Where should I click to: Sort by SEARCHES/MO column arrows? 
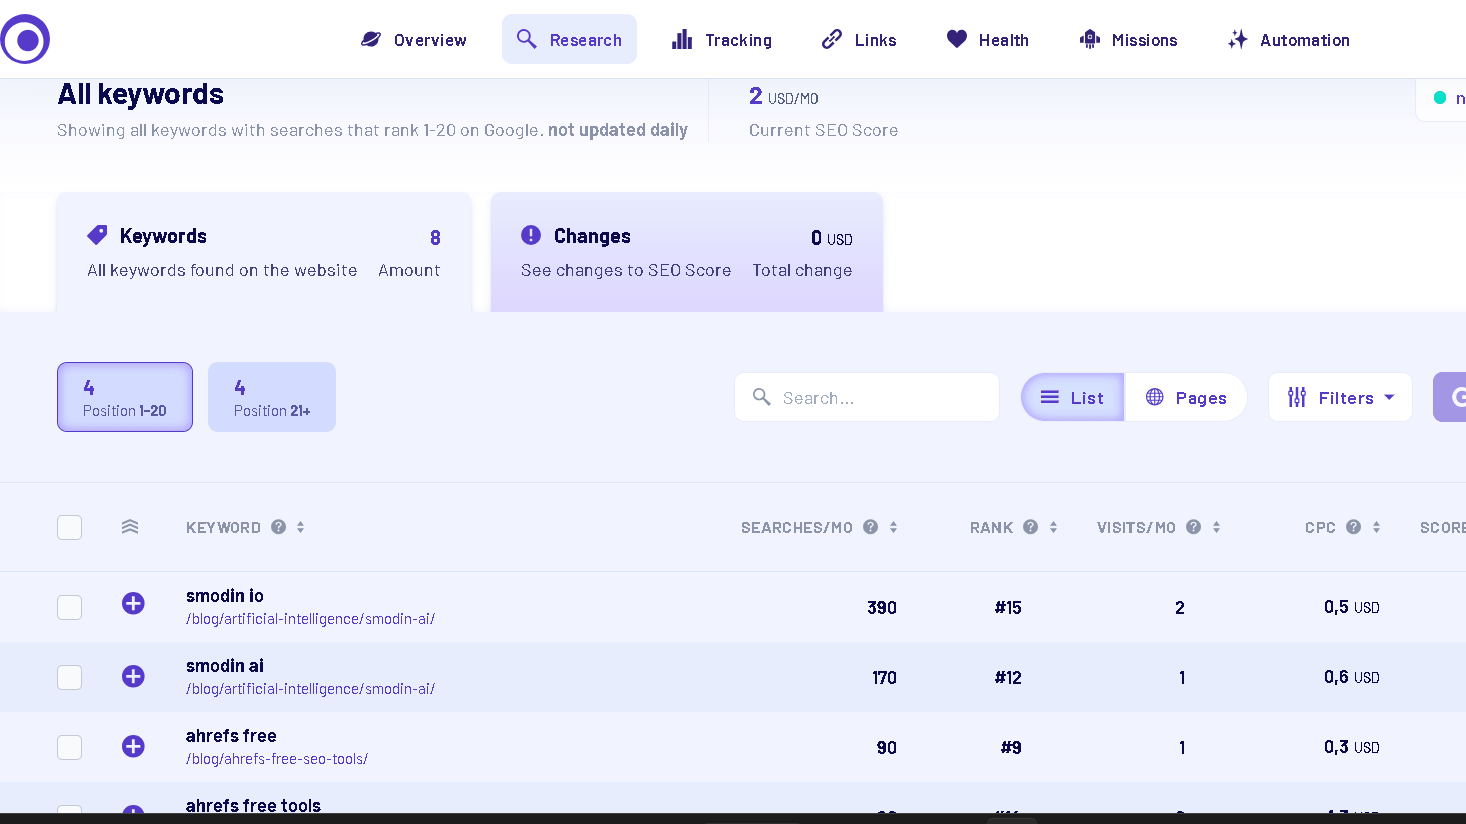[x=893, y=527]
